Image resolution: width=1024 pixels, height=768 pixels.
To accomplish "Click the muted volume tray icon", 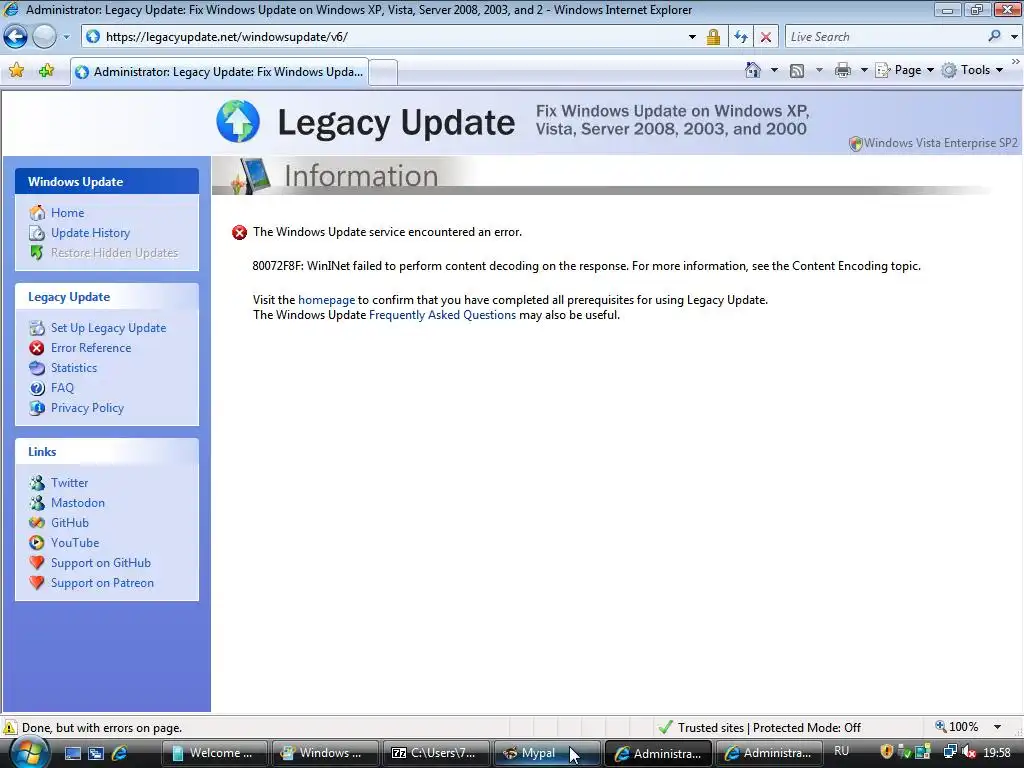I will click(x=968, y=752).
